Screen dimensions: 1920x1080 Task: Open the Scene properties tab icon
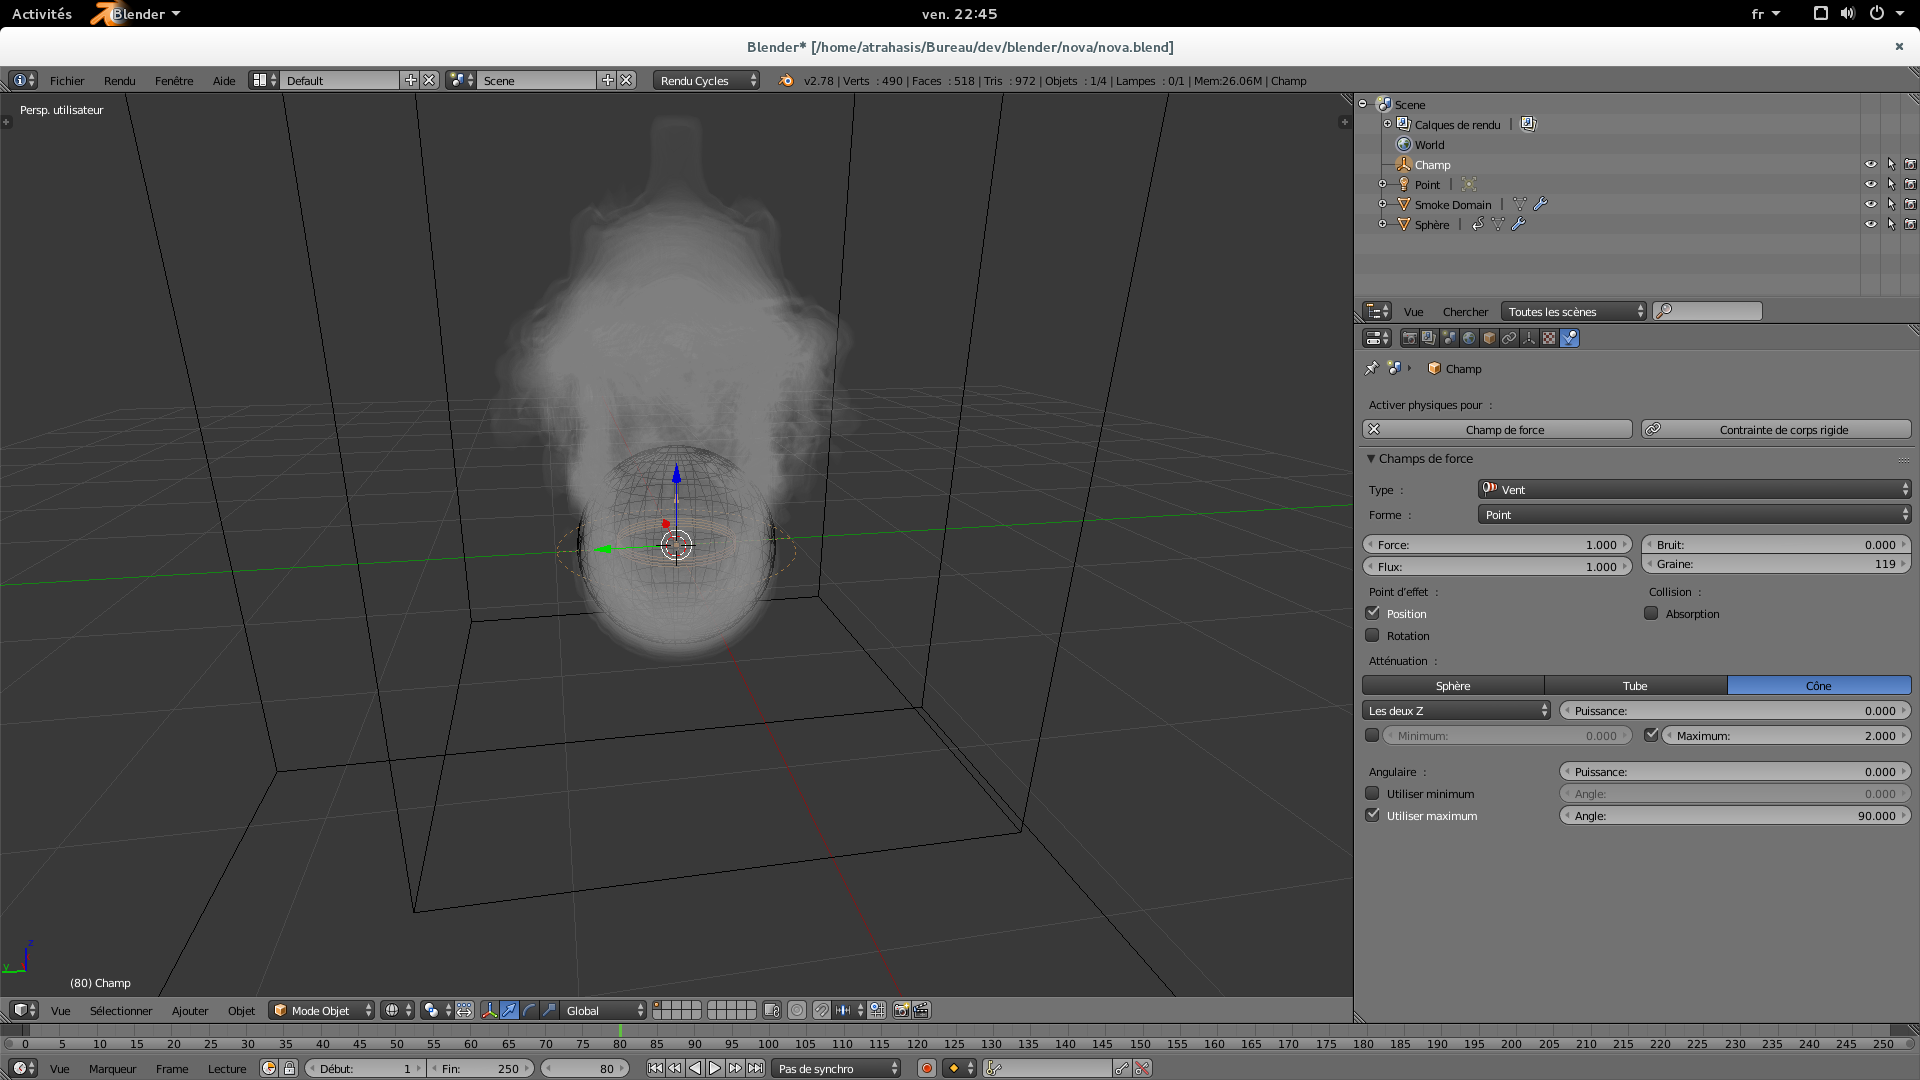1449,338
